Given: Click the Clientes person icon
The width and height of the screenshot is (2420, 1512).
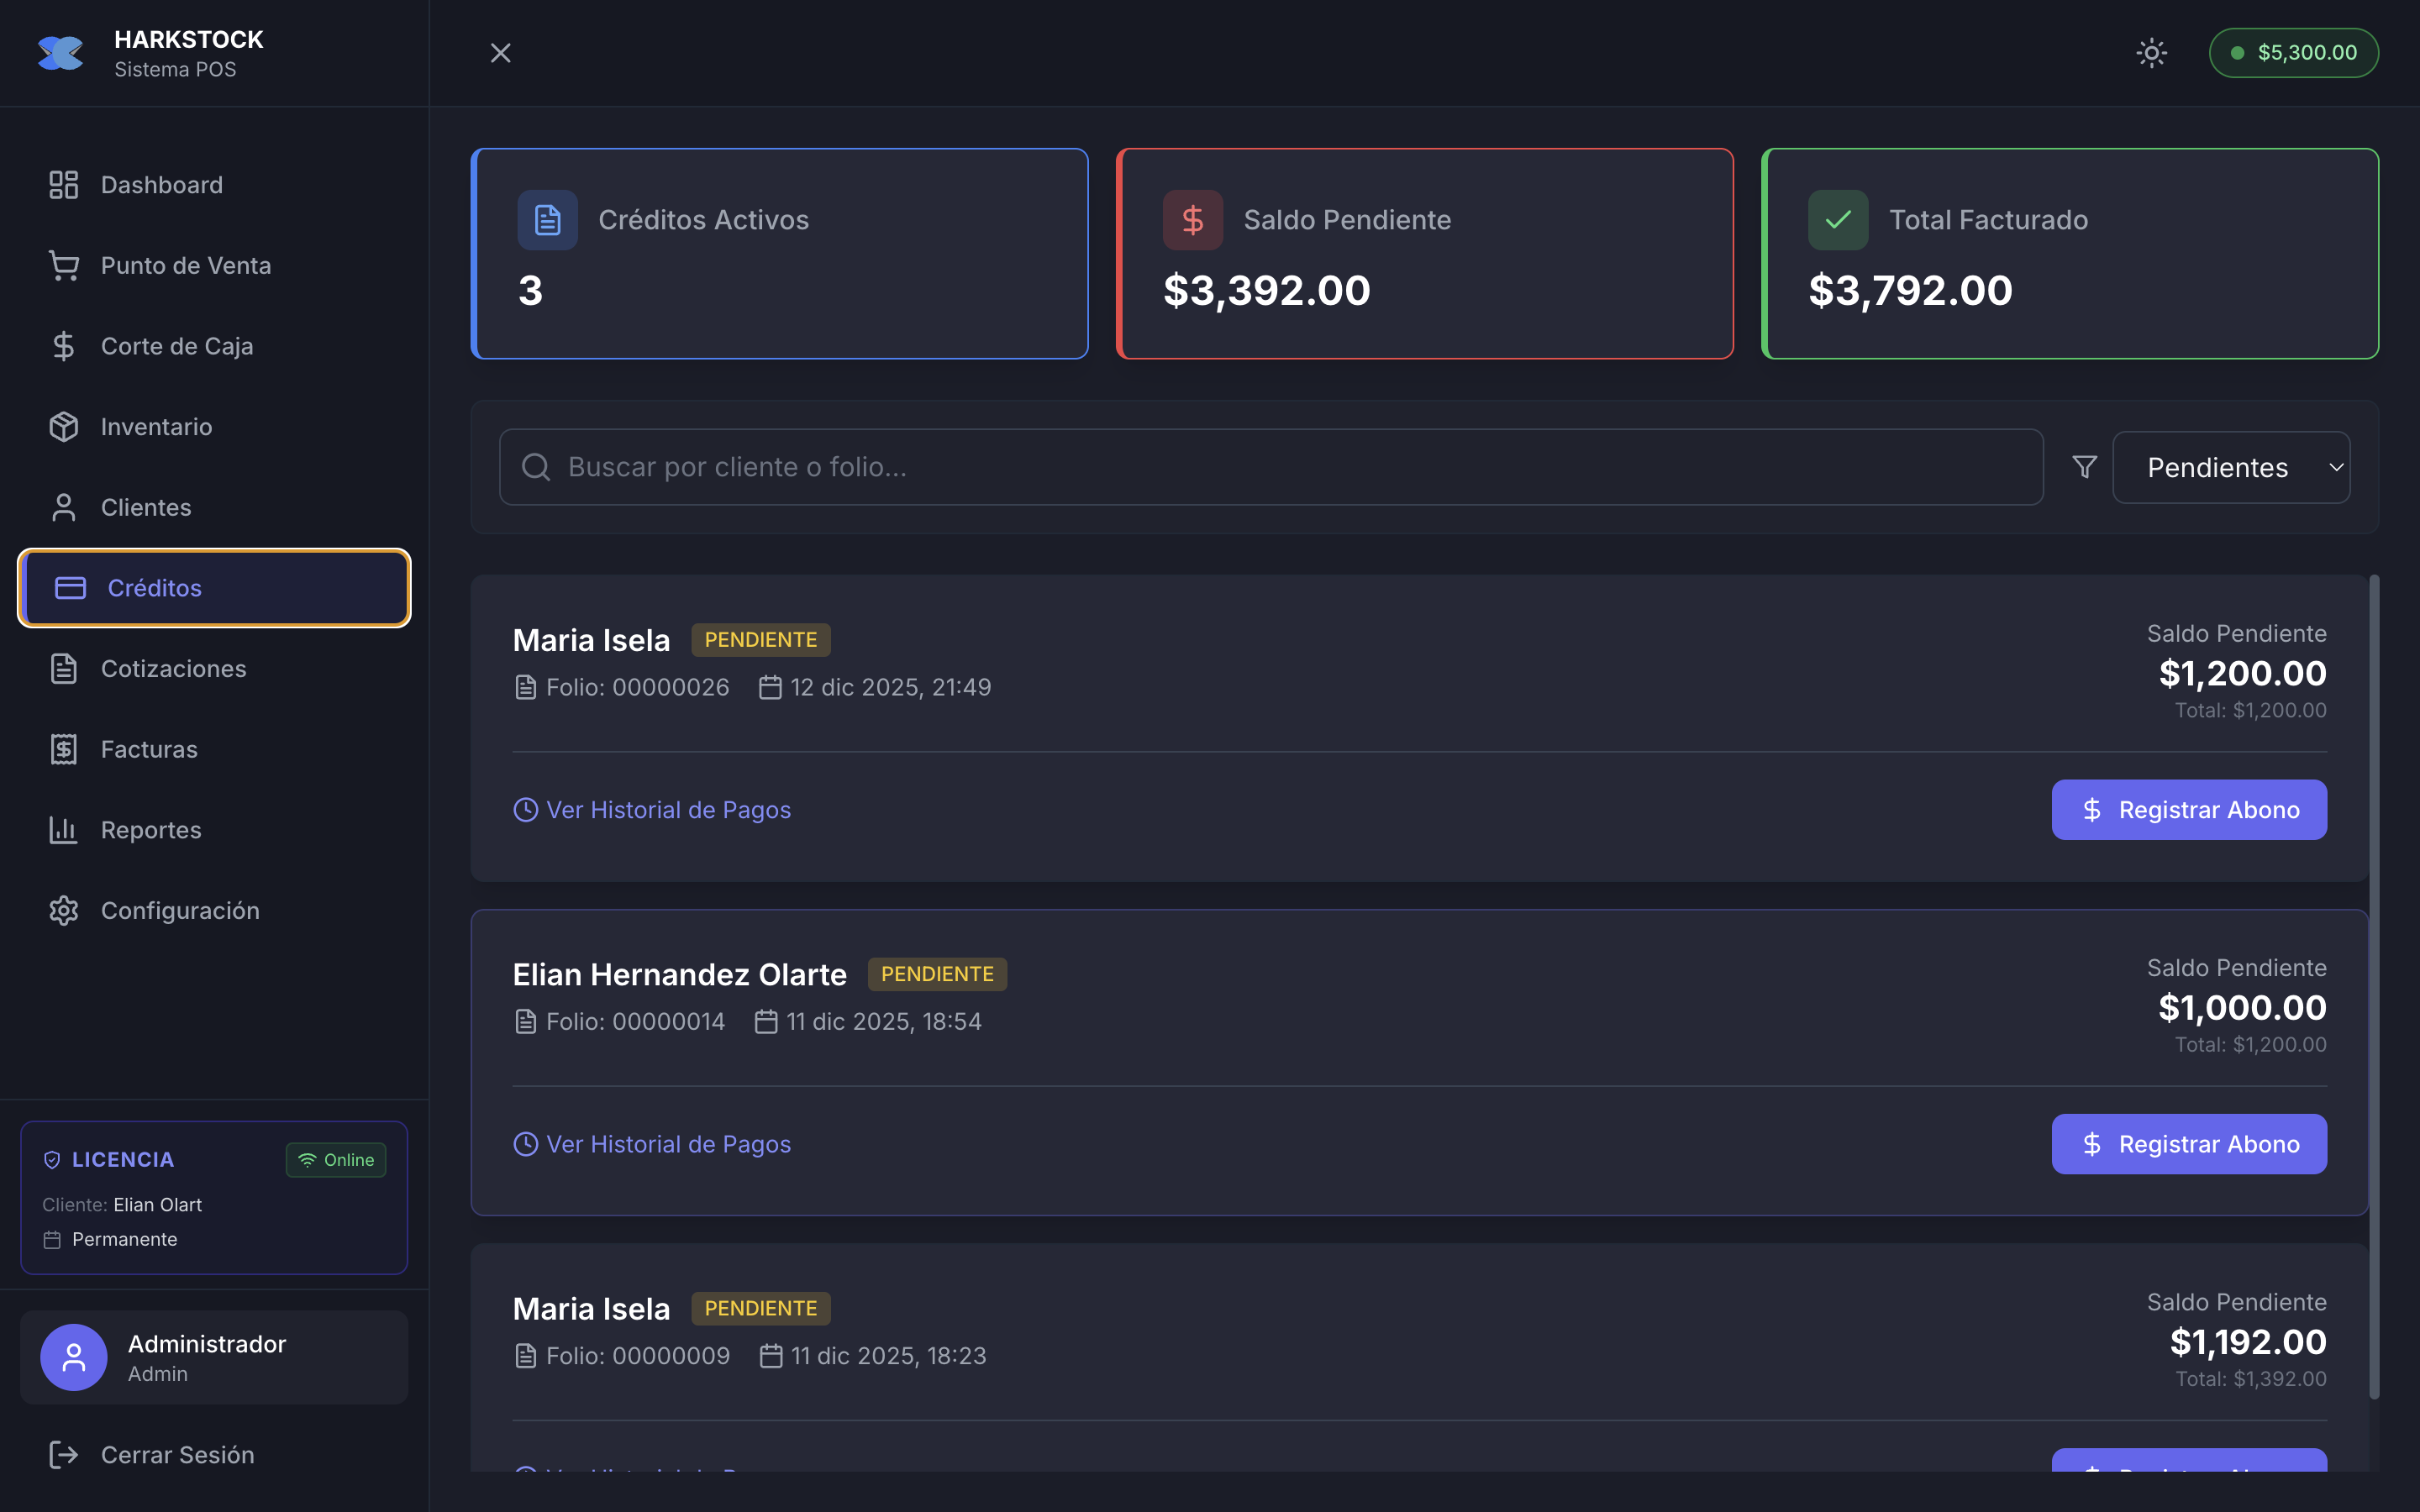Looking at the screenshot, I should [64, 508].
